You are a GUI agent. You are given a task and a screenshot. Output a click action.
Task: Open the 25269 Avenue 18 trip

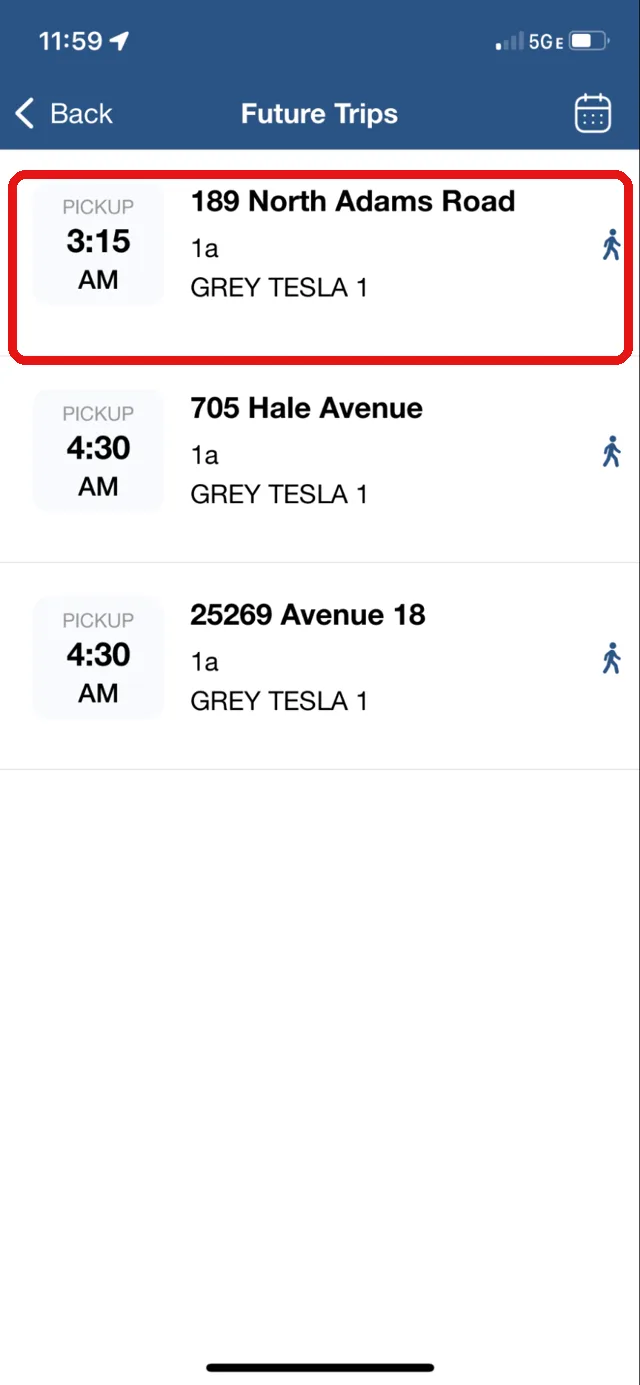click(x=320, y=666)
